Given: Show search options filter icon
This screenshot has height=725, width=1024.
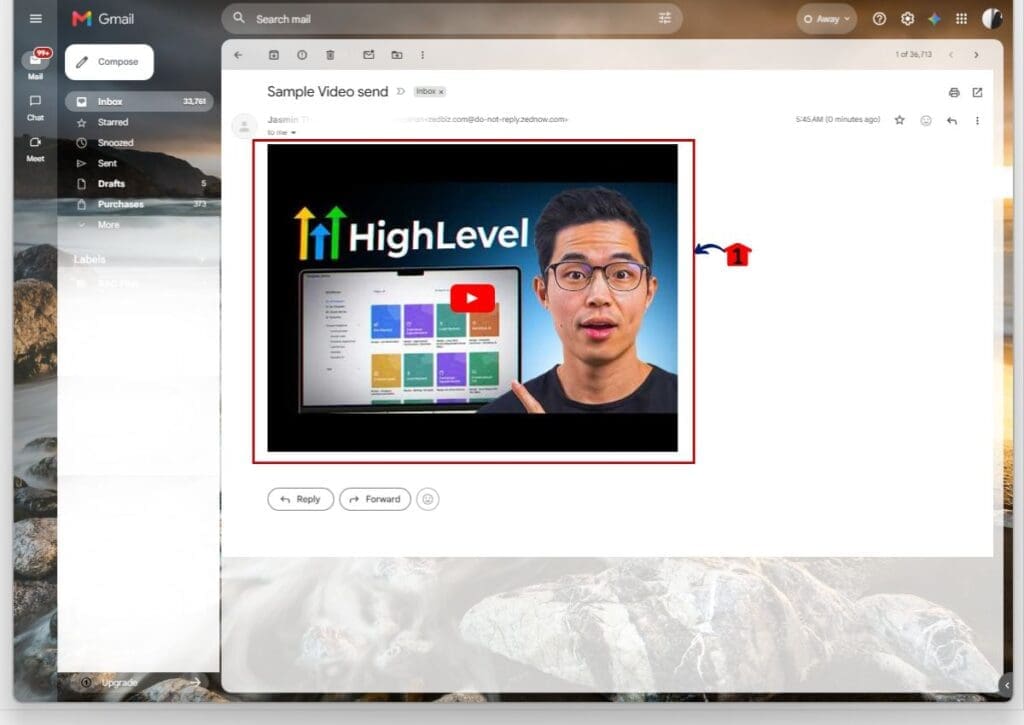Looking at the screenshot, I should tap(665, 18).
